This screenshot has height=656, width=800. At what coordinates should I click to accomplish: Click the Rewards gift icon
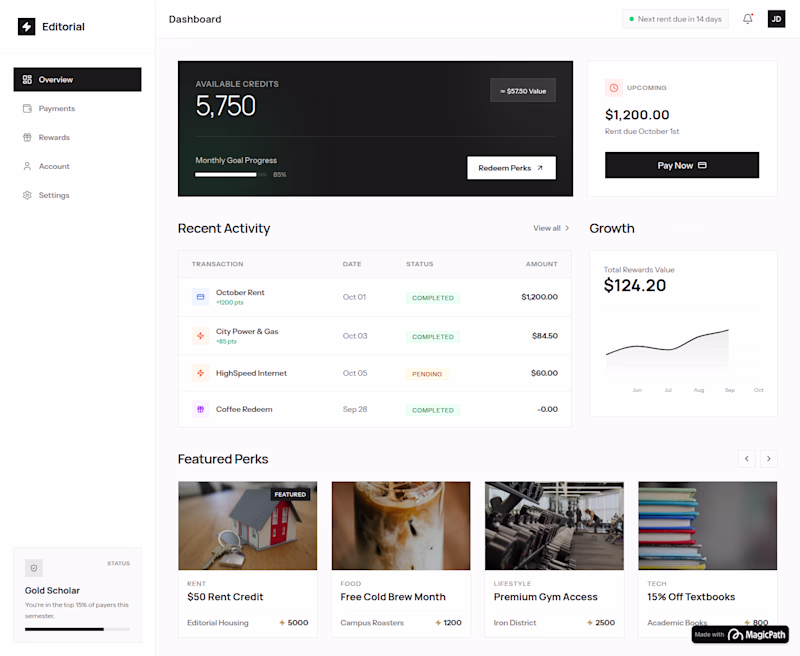click(x=27, y=137)
